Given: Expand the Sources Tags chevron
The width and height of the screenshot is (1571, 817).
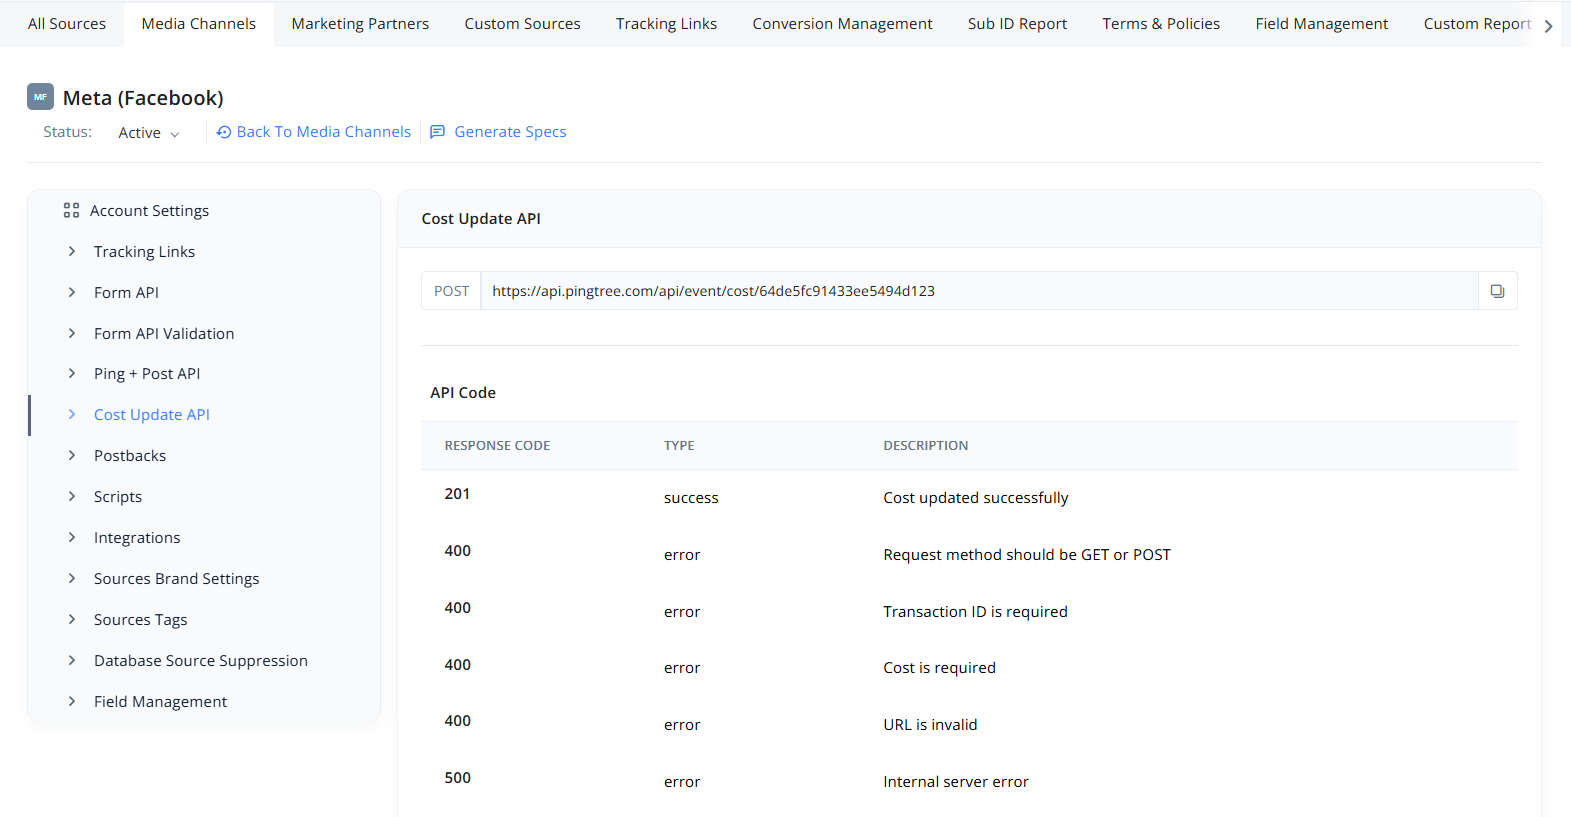Looking at the screenshot, I should [x=71, y=619].
